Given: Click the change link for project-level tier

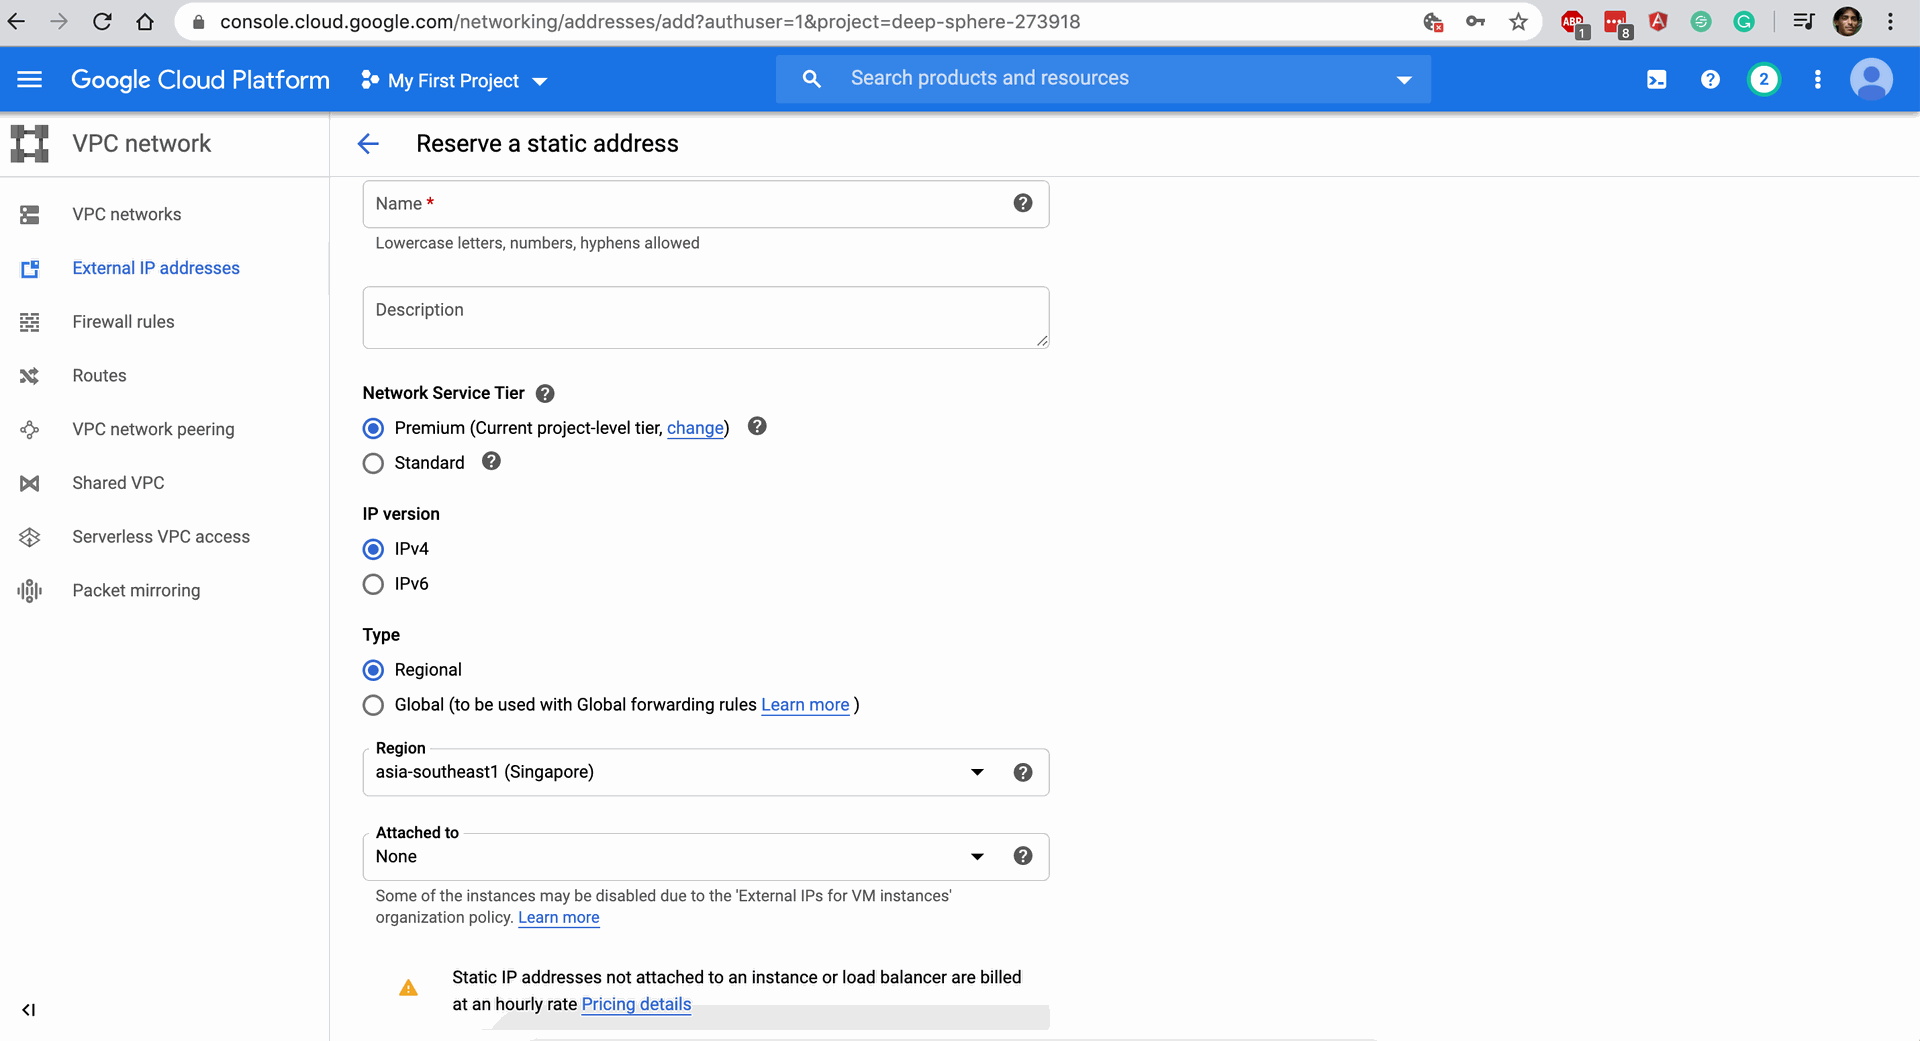Looking at the screenshot, I should [695, 428].
